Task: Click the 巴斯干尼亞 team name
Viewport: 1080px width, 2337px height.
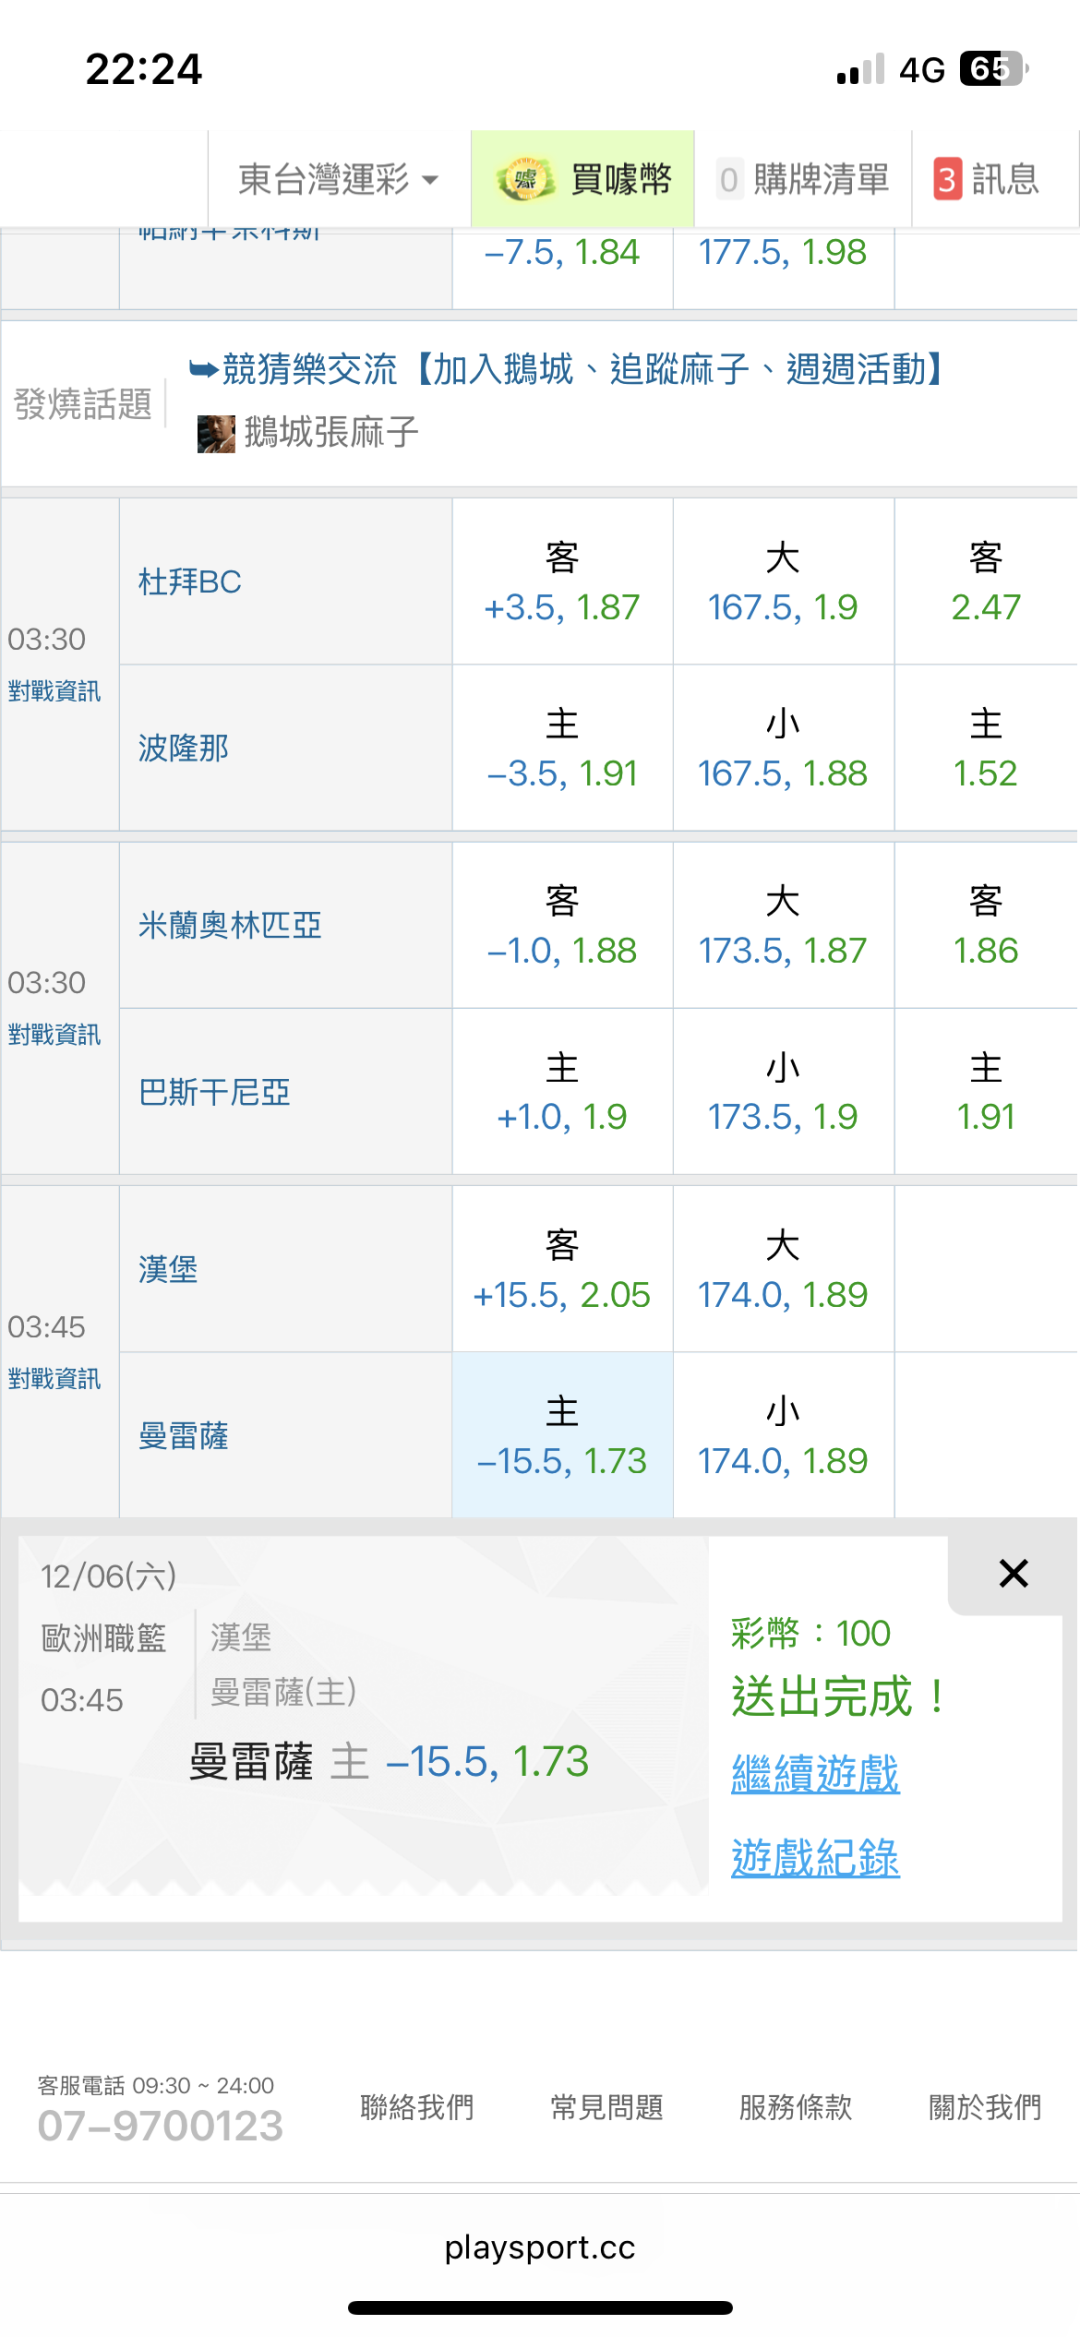Action: click(x=214, y=1092)
